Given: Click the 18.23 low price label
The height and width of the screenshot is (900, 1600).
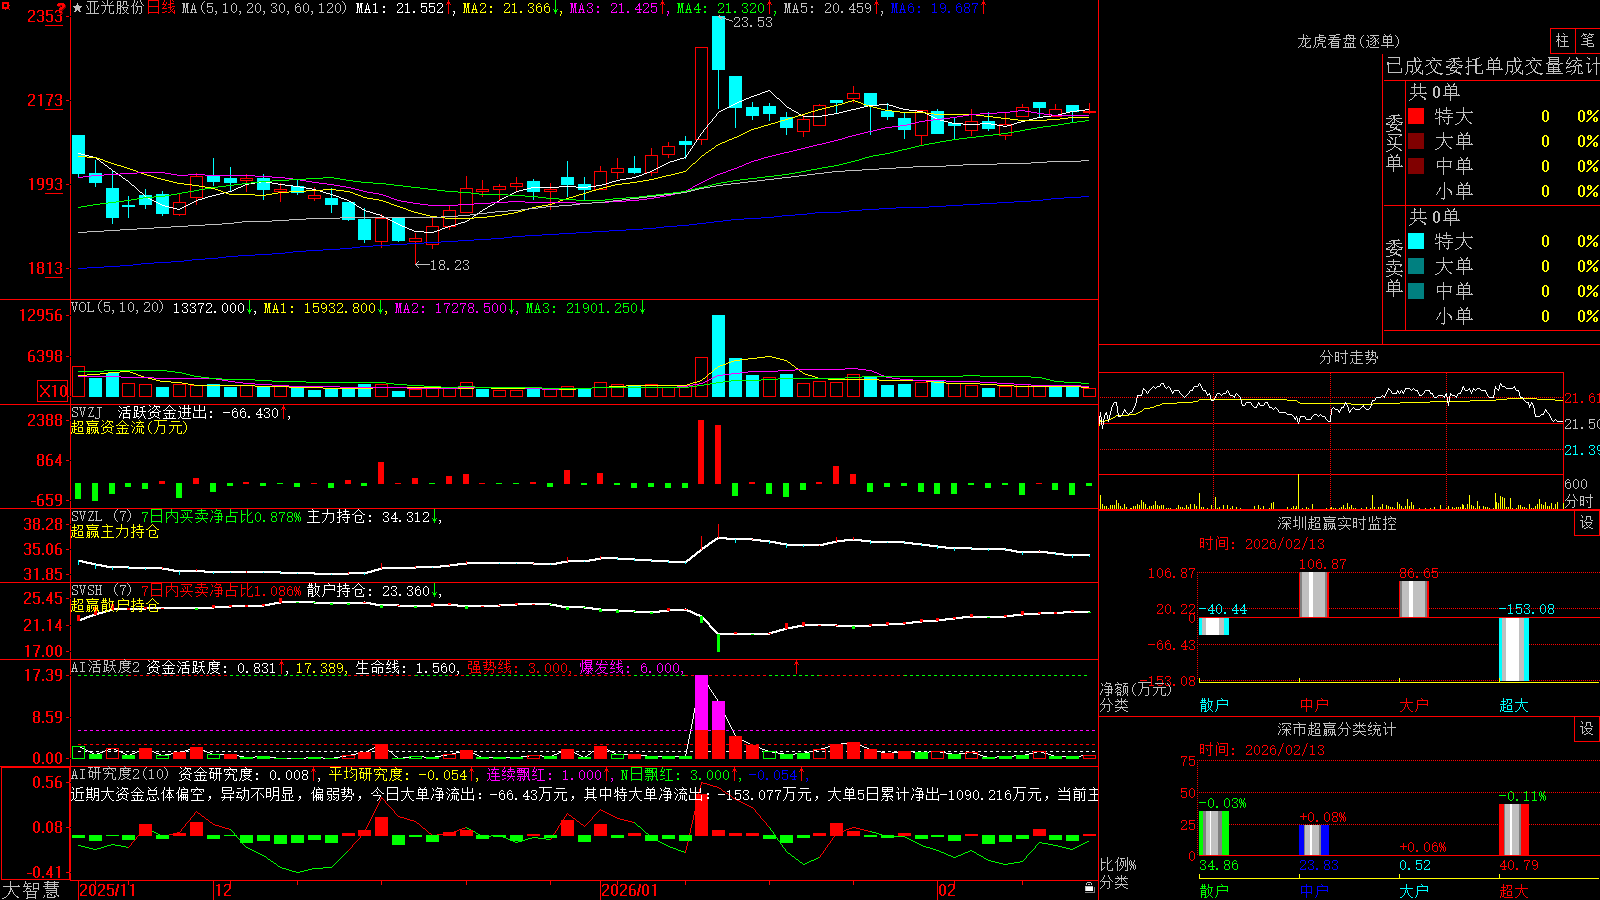Looking at the screenshot, I should click(448, 265).
